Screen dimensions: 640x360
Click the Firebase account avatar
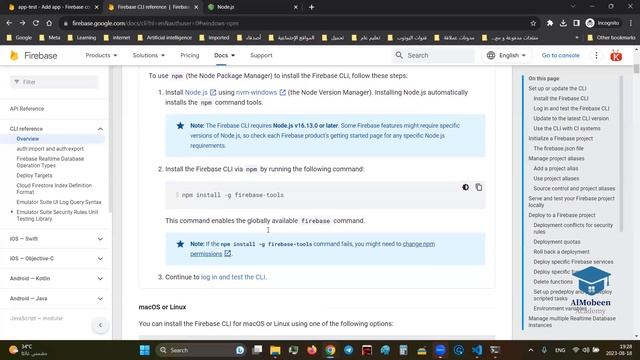(x=616, y=56)
